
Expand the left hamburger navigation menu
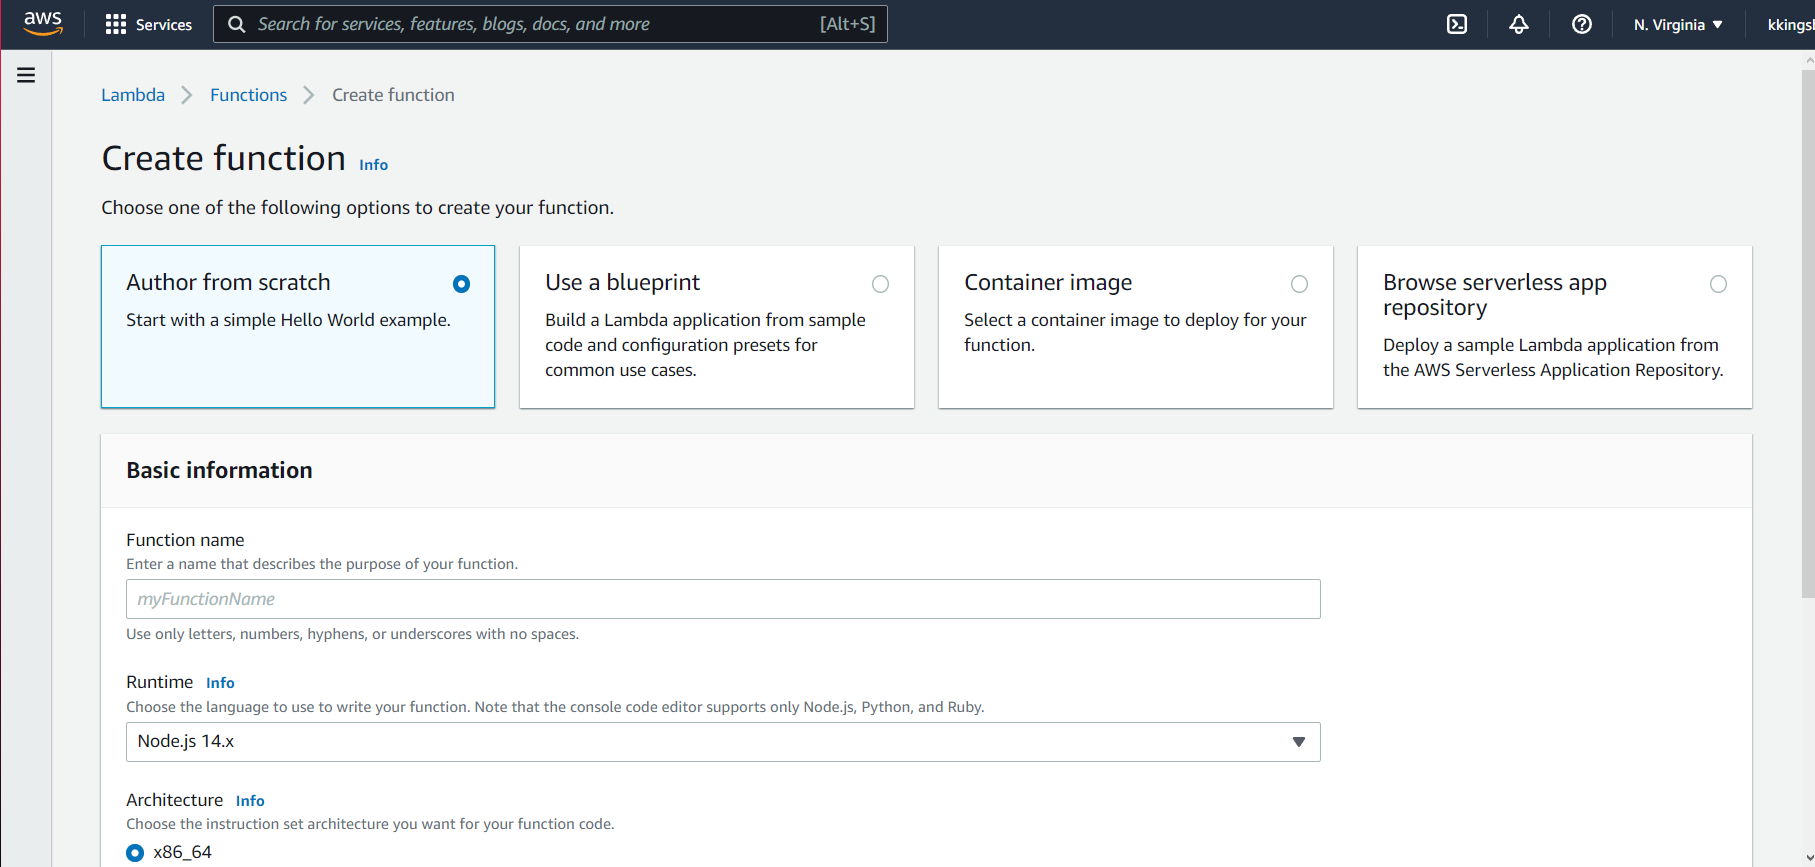26,75
